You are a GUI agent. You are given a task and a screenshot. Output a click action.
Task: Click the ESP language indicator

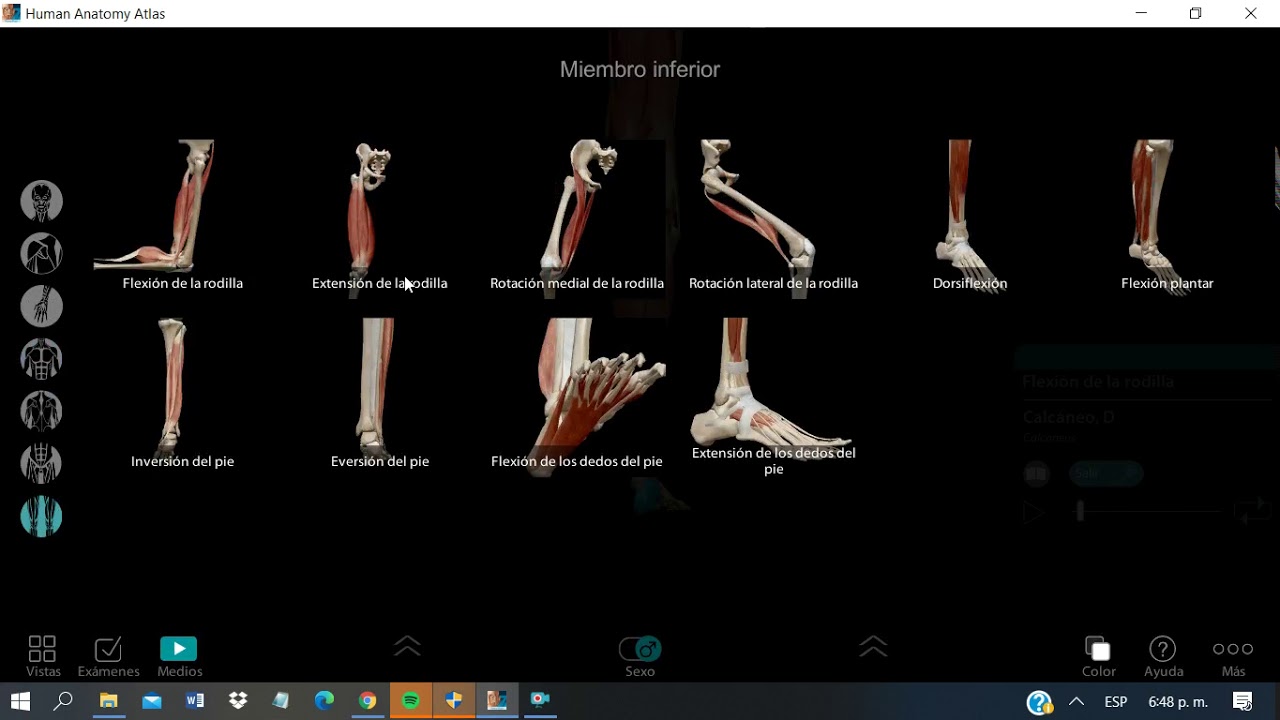pos(1116,702)
